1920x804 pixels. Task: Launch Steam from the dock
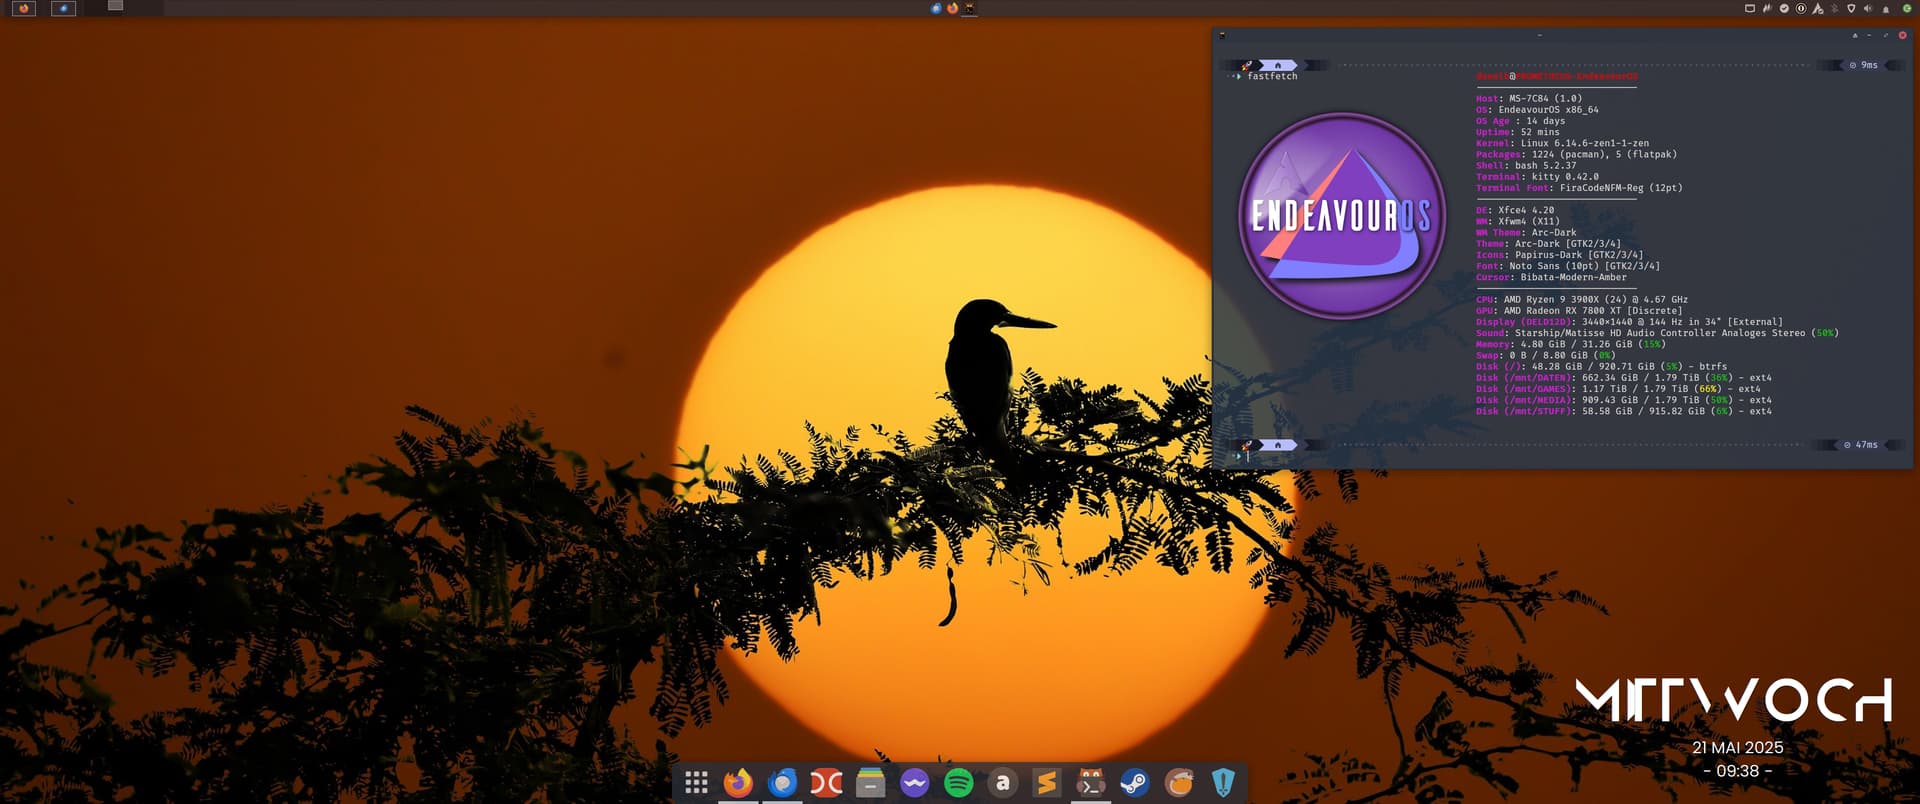(1134, 783)
